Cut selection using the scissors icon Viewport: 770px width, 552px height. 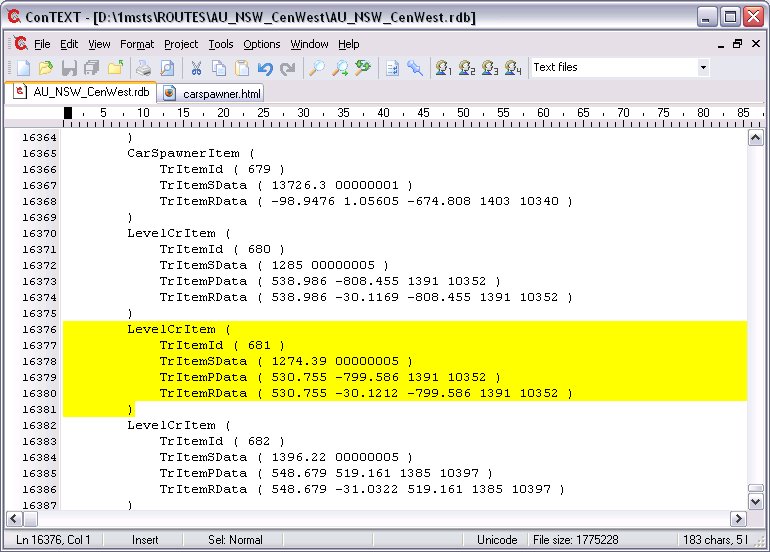pyautogui.click(x=196, y=68)
